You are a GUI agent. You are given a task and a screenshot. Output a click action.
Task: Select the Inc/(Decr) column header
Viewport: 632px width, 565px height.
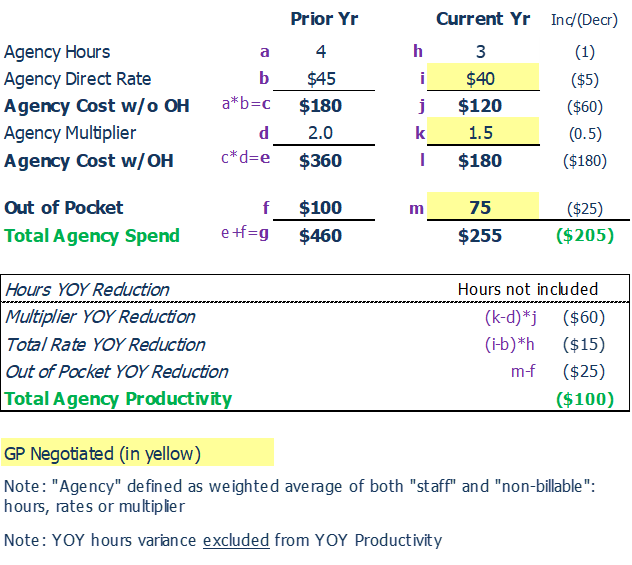(x=585, y=20)
